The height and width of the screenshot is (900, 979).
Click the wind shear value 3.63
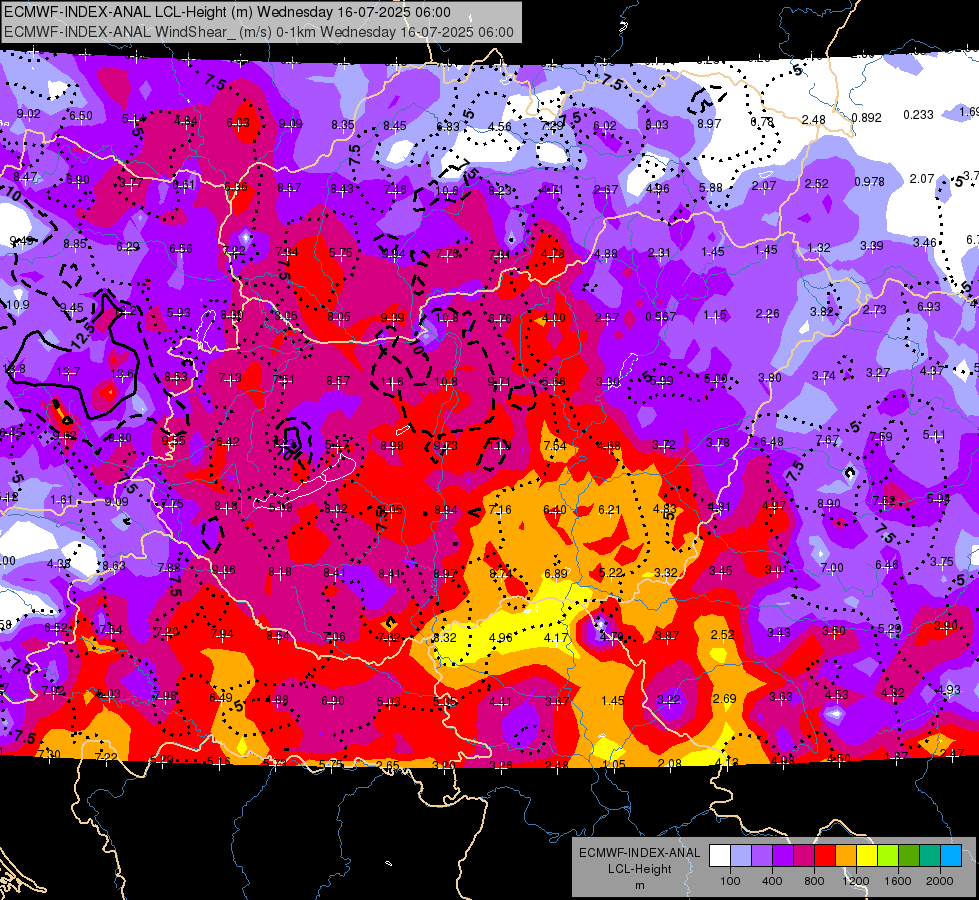coord(780,696)
